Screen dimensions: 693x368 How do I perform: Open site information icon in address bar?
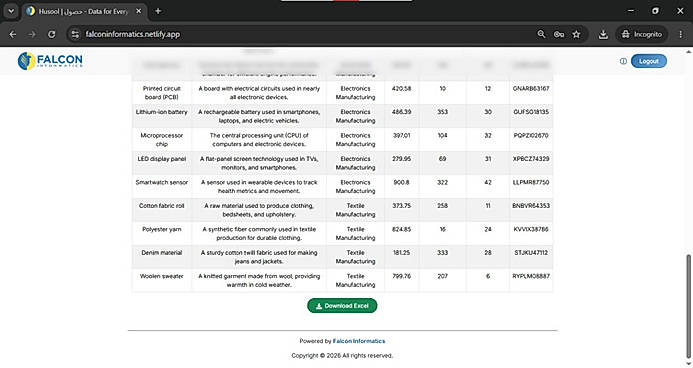click(x=75, y=34)
